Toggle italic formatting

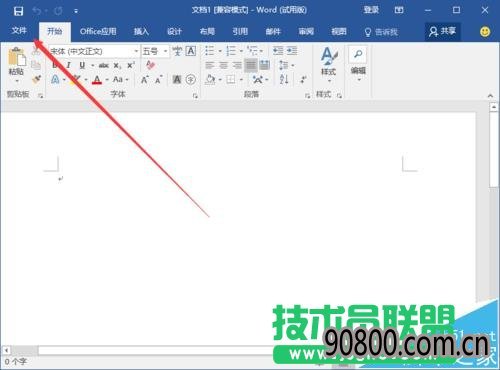(69, 65)
